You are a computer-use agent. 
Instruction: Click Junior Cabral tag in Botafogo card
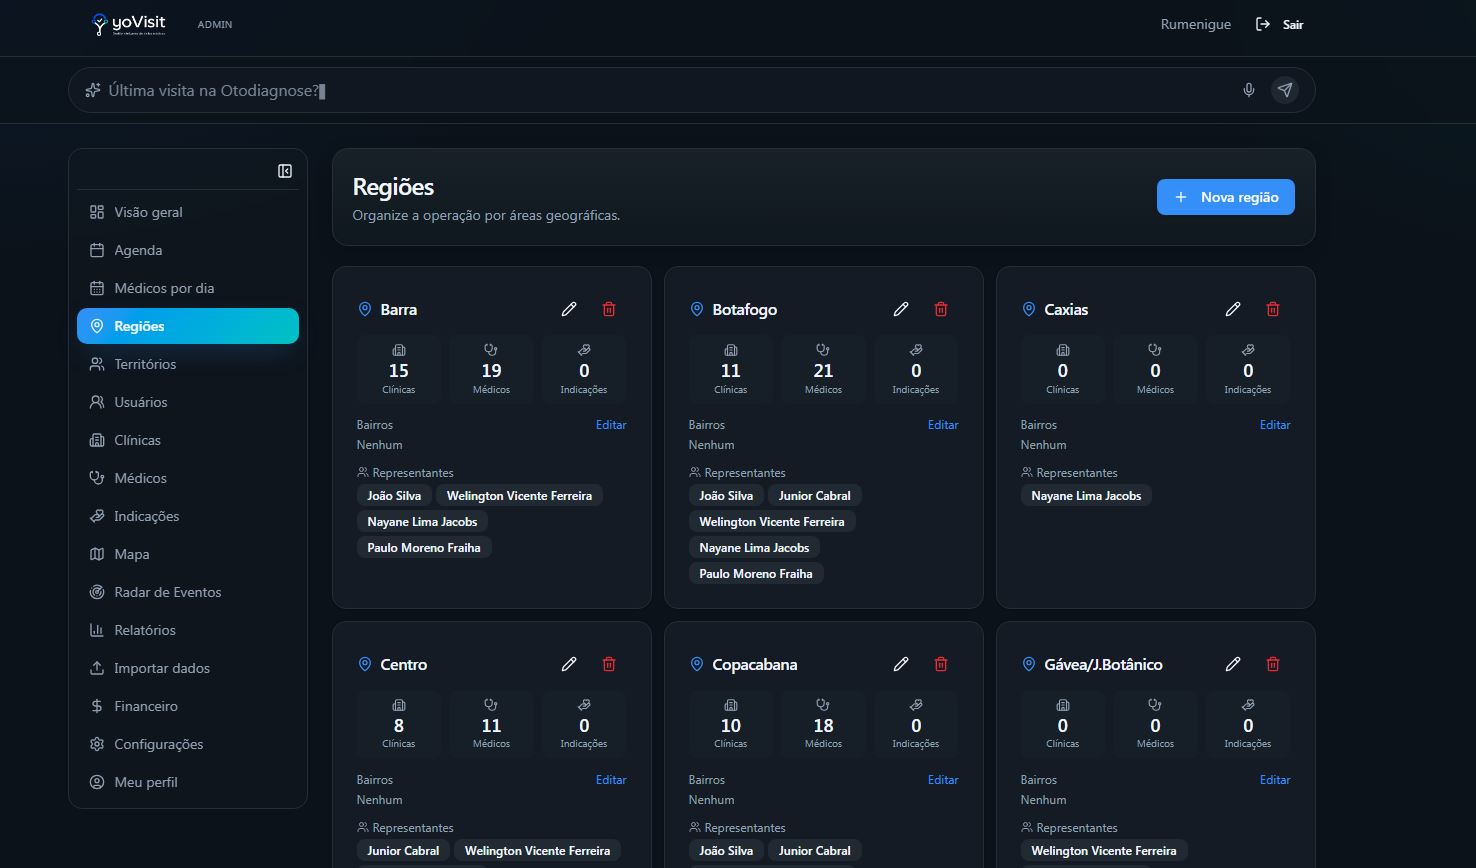pyautogui.click(x=815, y=496)
